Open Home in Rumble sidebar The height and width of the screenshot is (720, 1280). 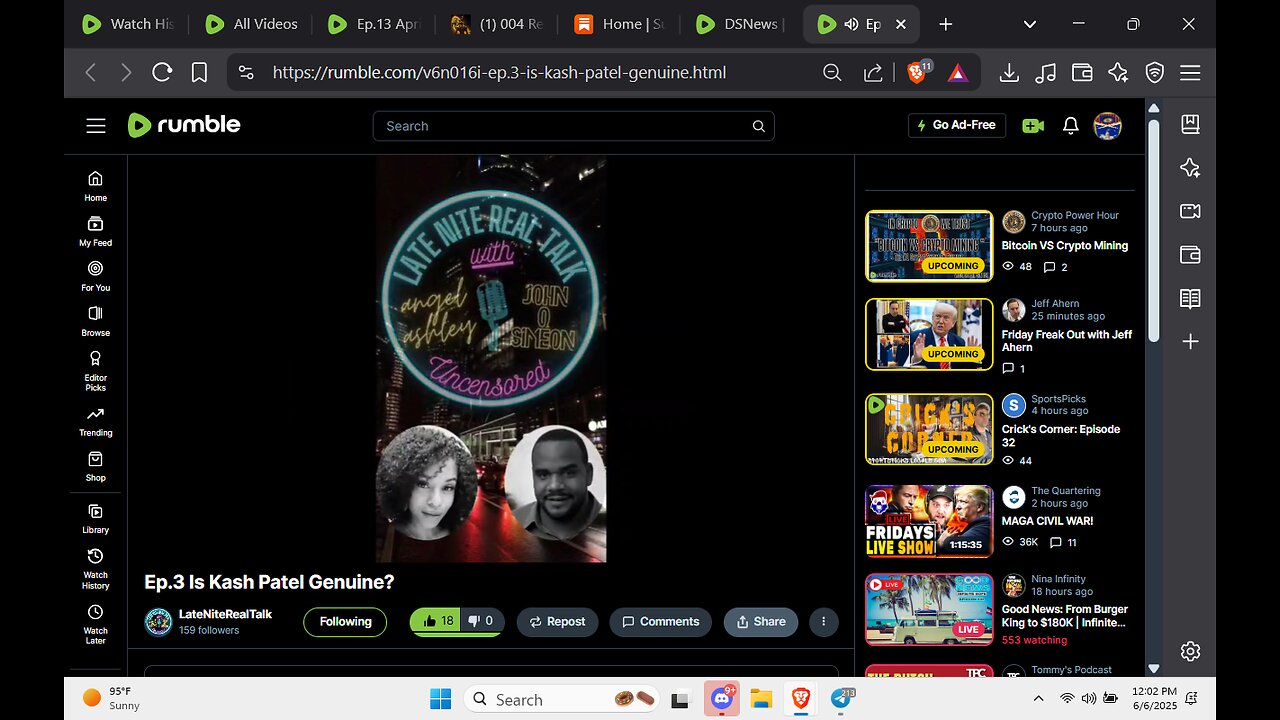(x=95, y=186)
